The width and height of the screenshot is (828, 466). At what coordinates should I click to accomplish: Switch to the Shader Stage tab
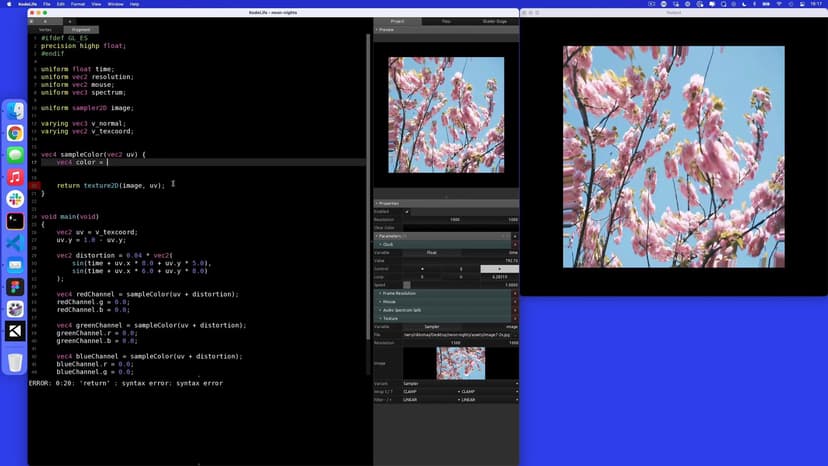(x=494, y=21)
